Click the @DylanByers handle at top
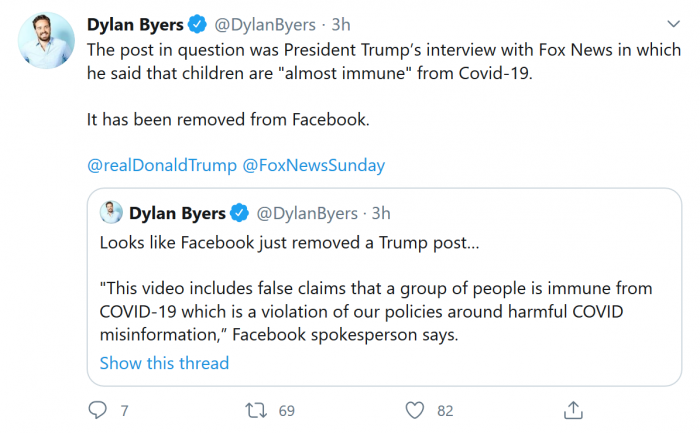This screenshot has width=700, height=433. tap(260, 24)
